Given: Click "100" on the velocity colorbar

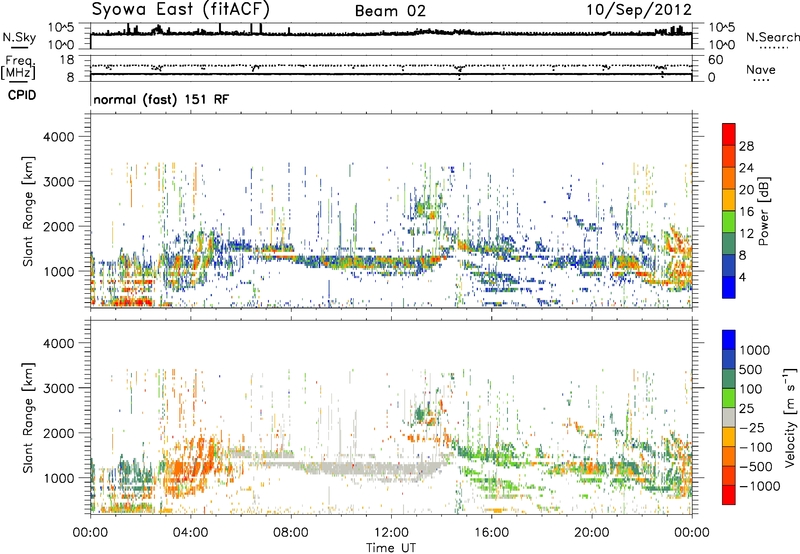Looking at the screenshot, I should coord(751,389).
